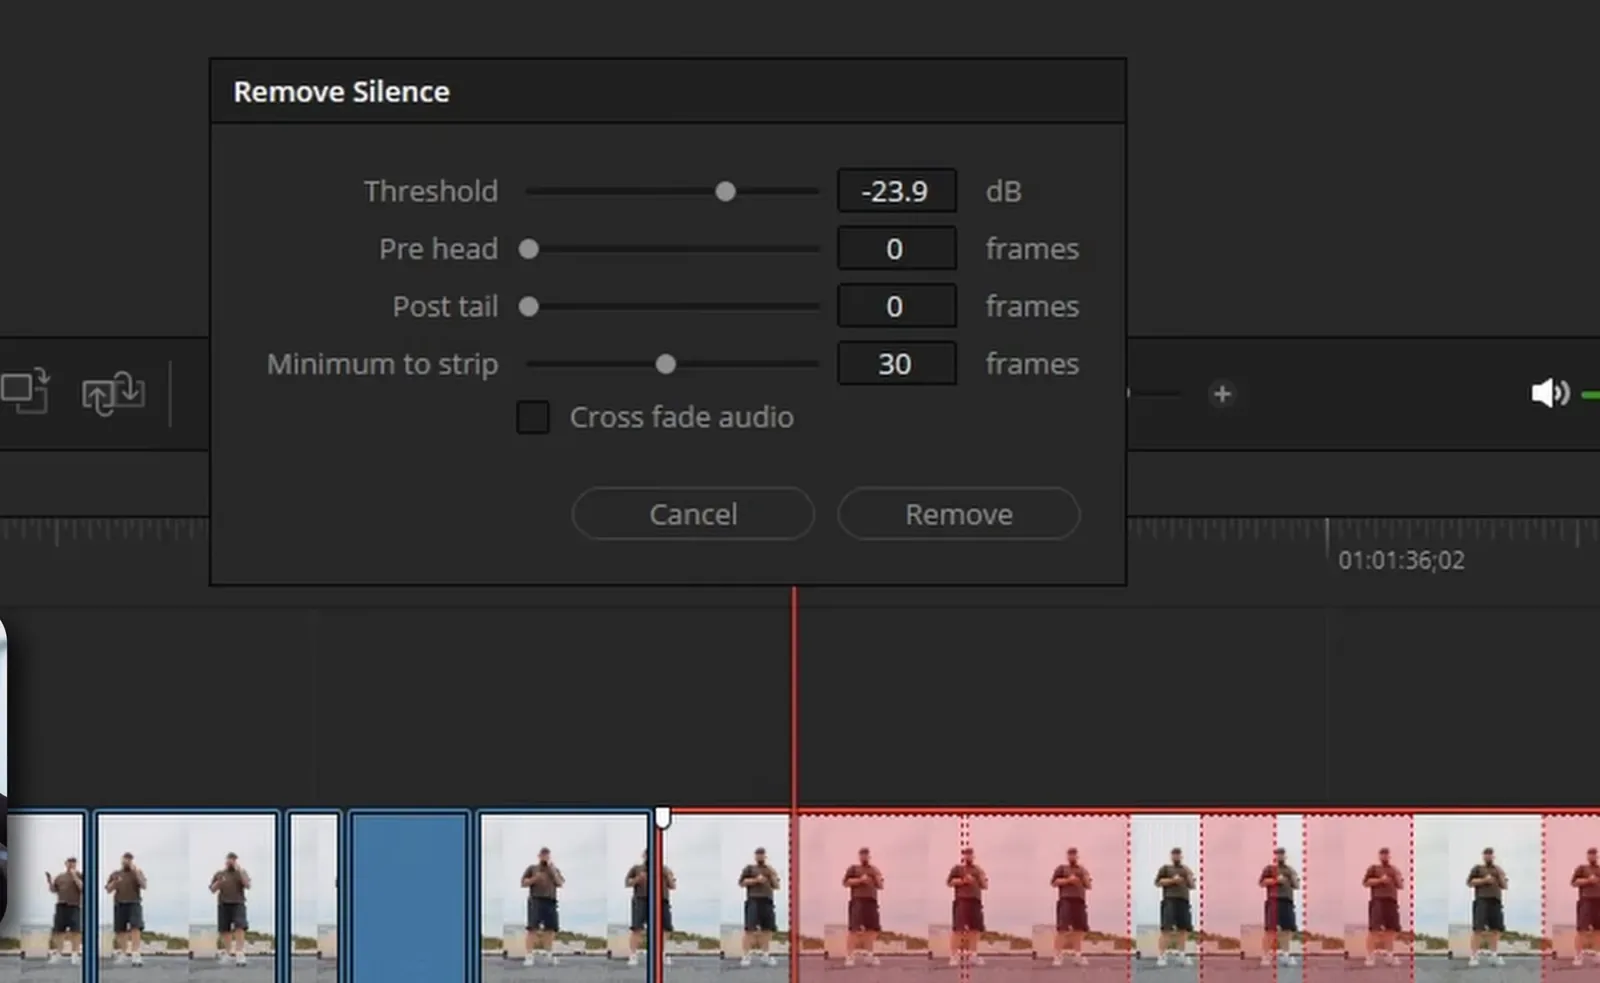This screenshot has width=1600, height=983.
Task: Click the Remove Silence title text
Action: point(341,92)
